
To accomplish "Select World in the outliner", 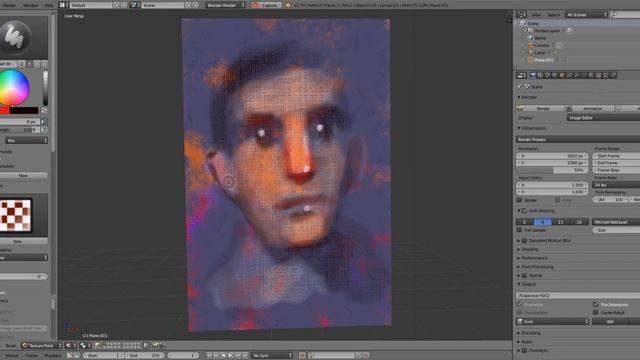I will 540,38.
